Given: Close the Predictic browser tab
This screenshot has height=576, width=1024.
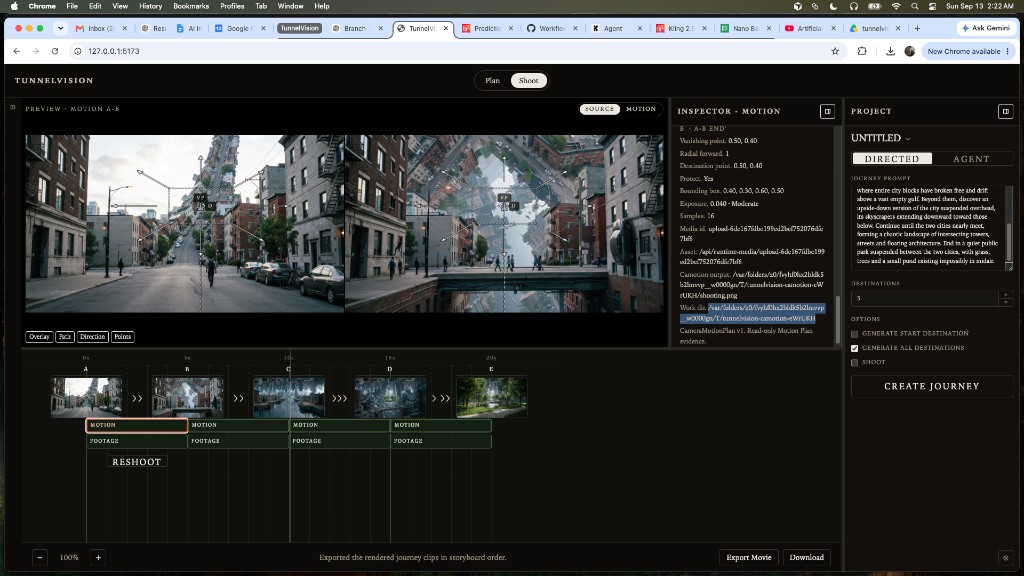Looking at the screenshot, I should tap(511, 28).
